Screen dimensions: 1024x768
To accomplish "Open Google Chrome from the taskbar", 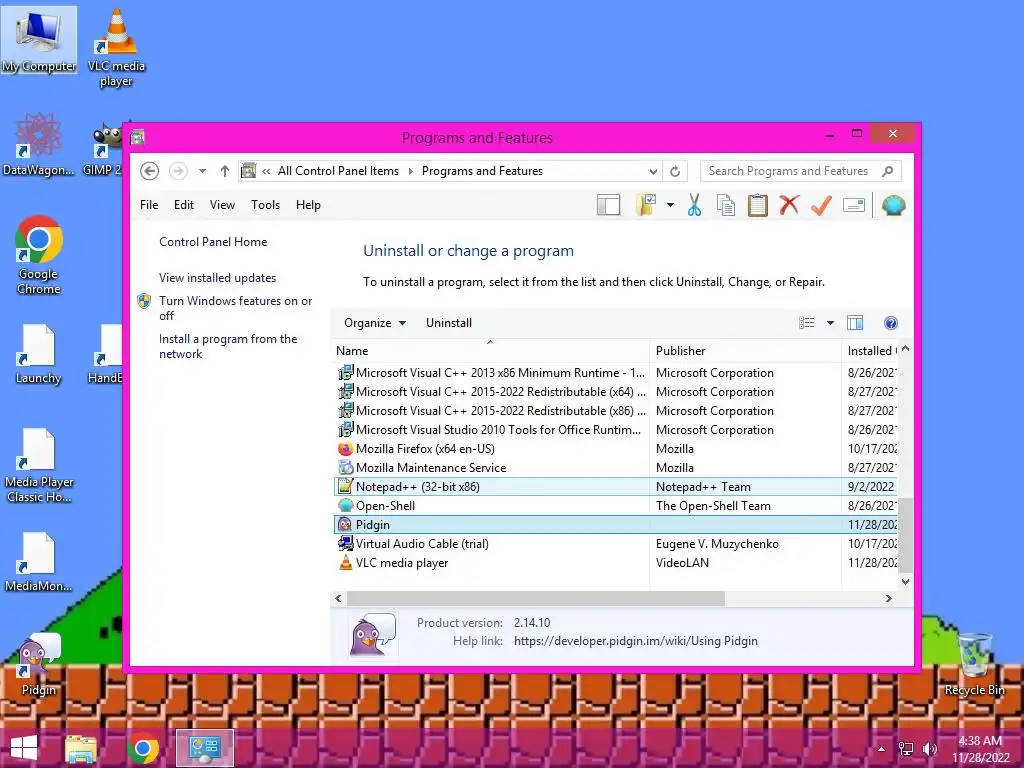I will [143, 748].
